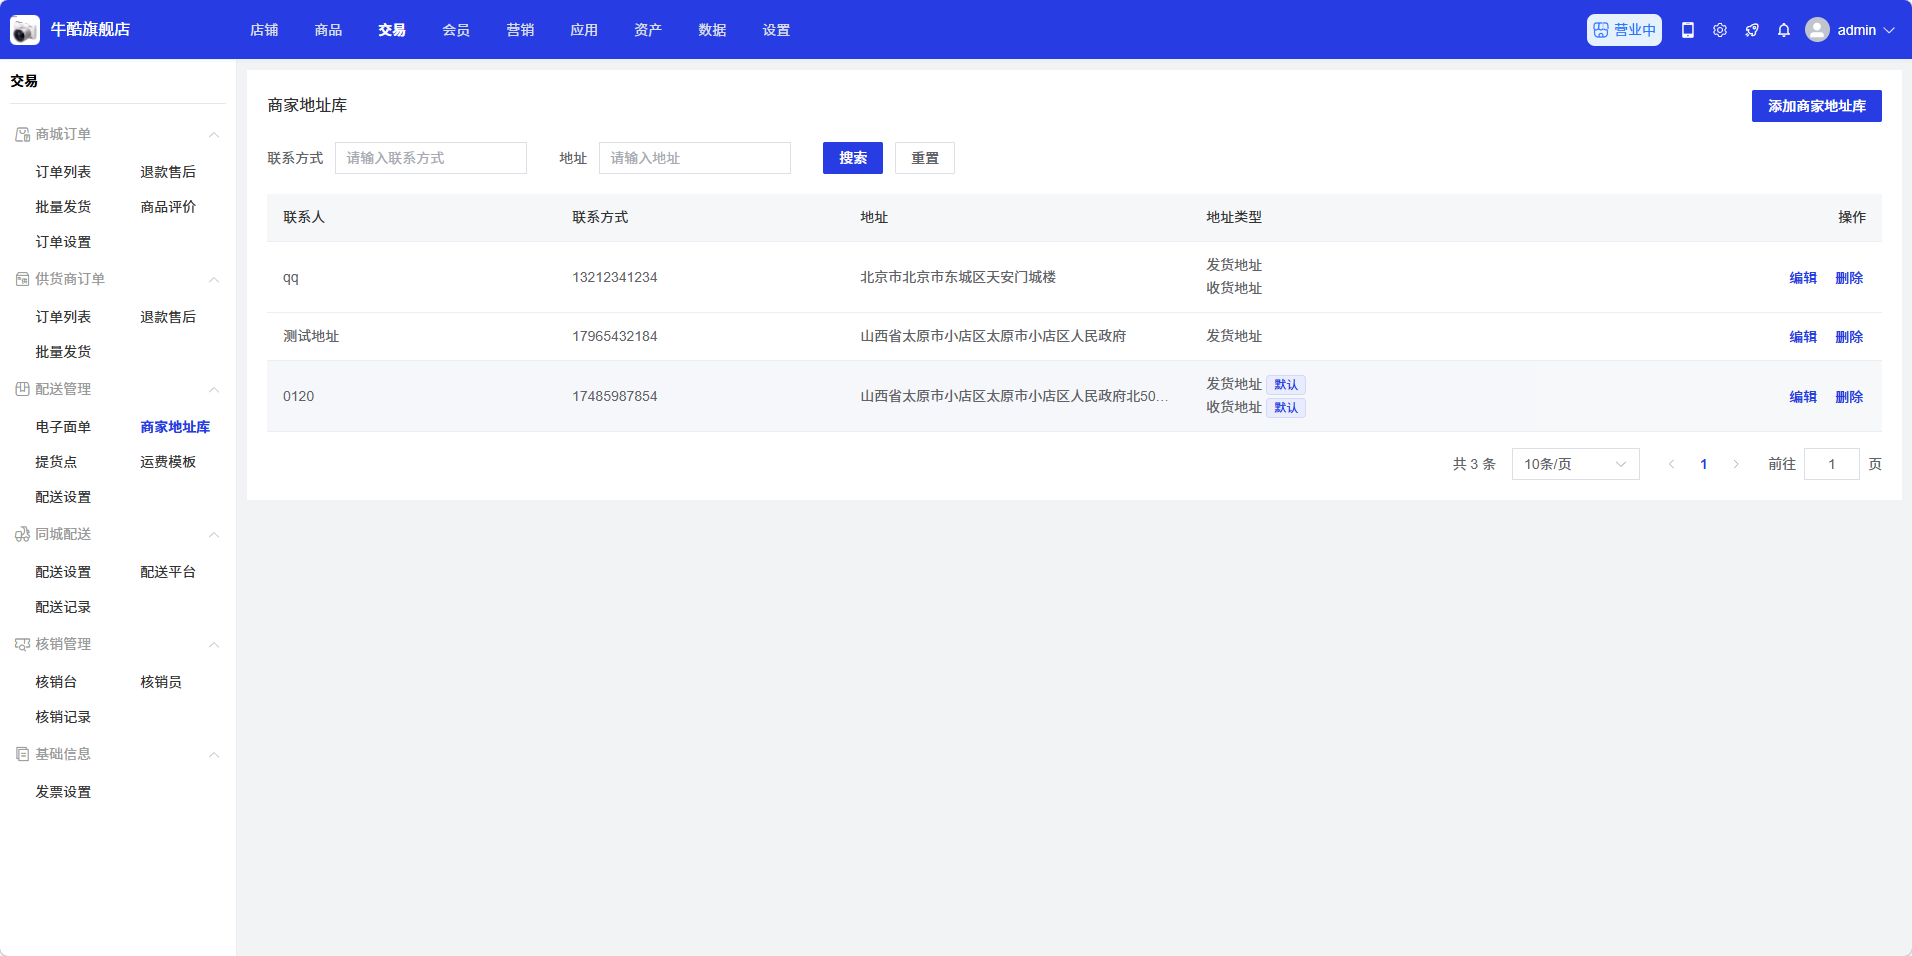The height and width of the screenshot is (956, 1912).
Task: Expand the admin account dropdown menu
Action: tap(1889, 30)
